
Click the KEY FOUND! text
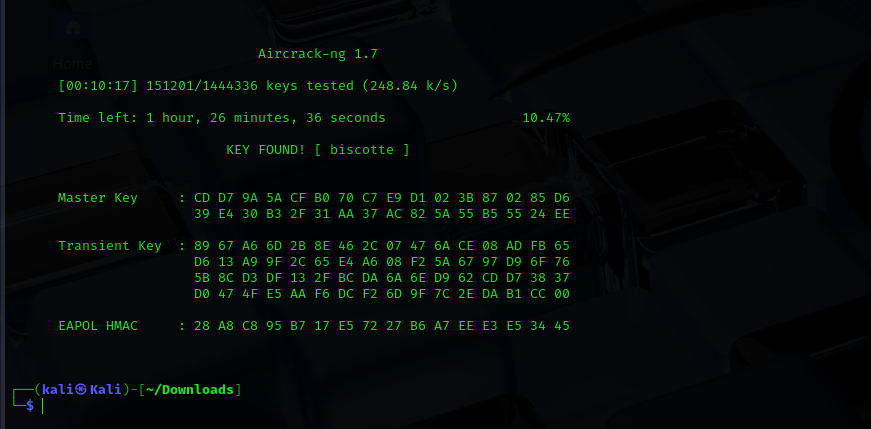pos(266,150)
